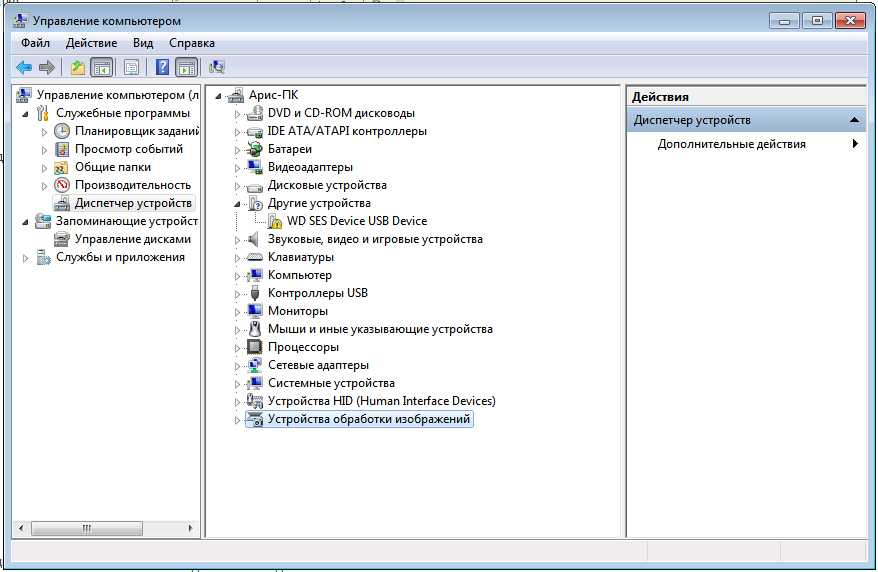This screenshot has width=878, height=572.
Task: Select Диспетчер устройств in left tree
Action: [x=133, y=203]
